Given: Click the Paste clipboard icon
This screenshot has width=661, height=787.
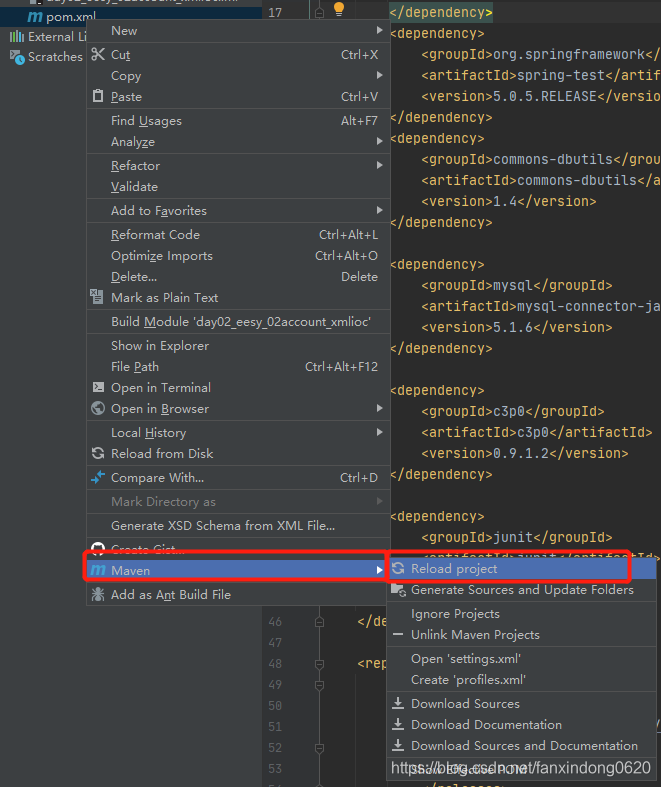Looking at the screenshot, I should (98, 96).
